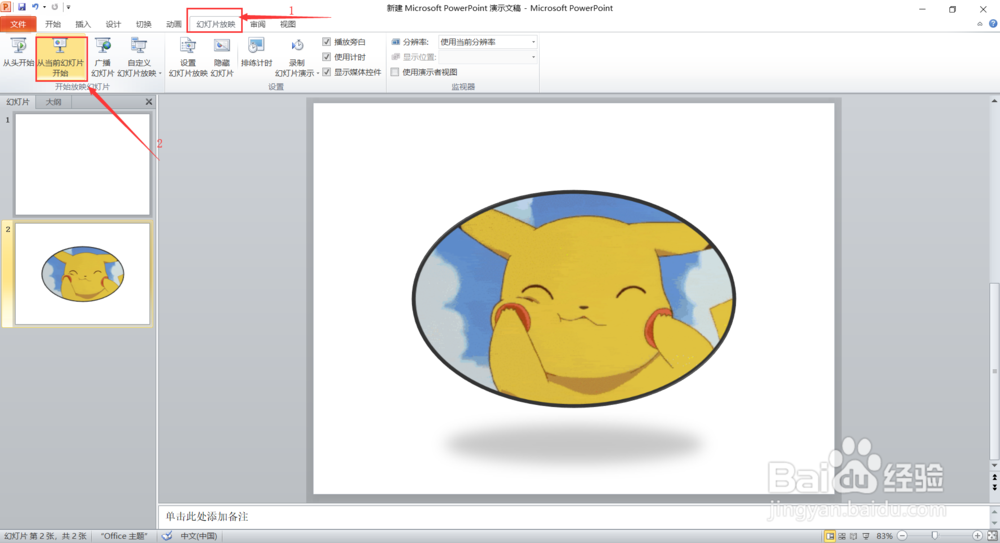Click notes area 单击此处添加备注
Screen dimensions: 1000x543
[207, 516]
